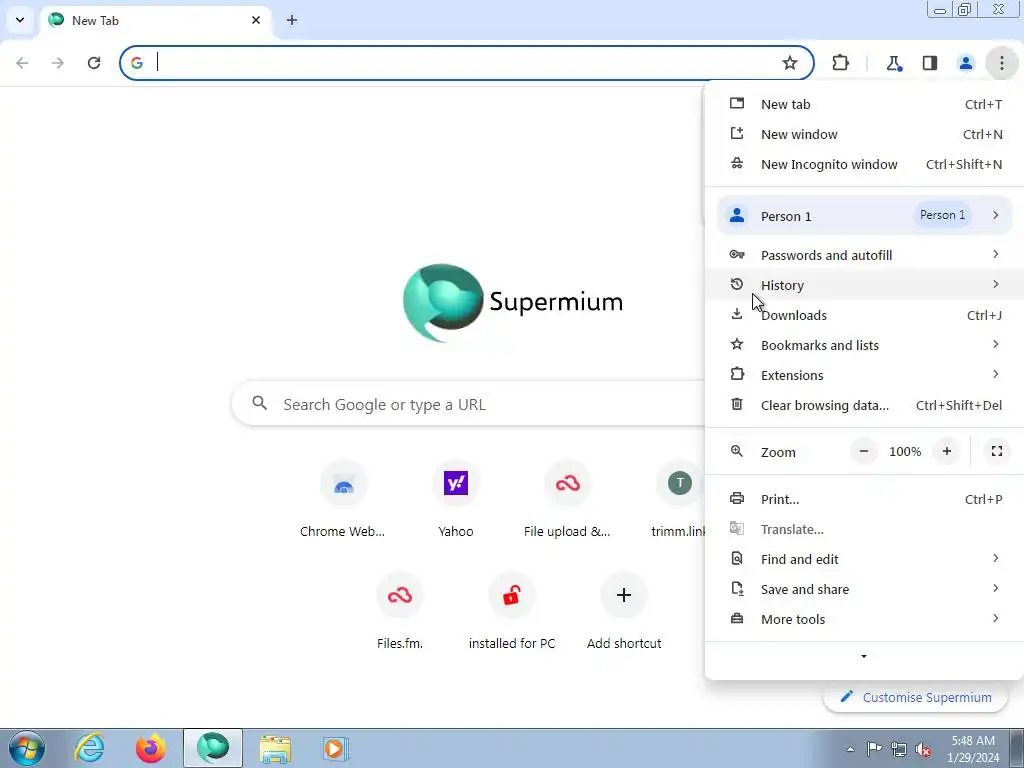The image size is (1024, 768).
Task: Open Windows Explorer folder on taskbar
Action: click(275, 748)
